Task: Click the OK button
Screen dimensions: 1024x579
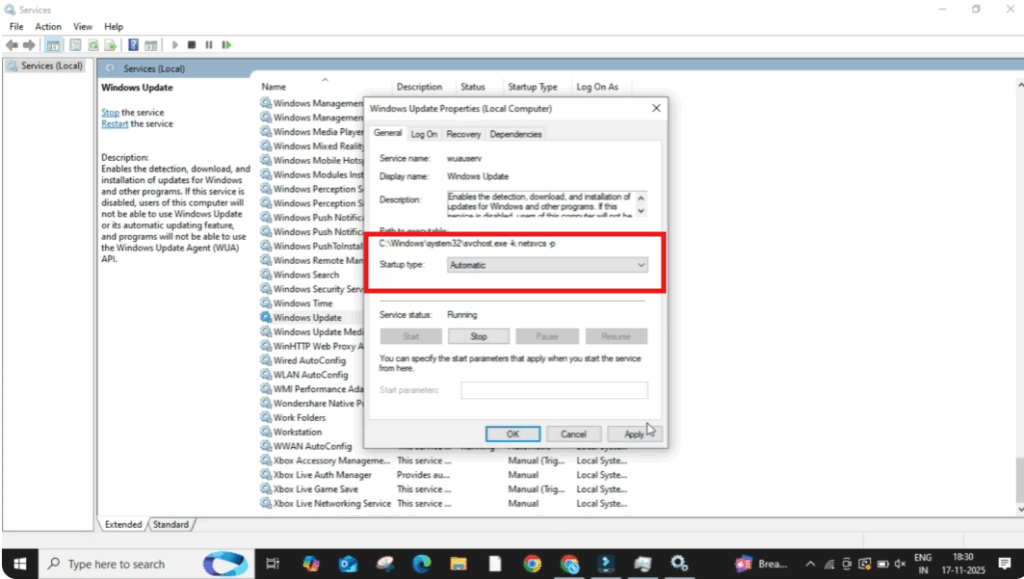Action: click(512, 434)
